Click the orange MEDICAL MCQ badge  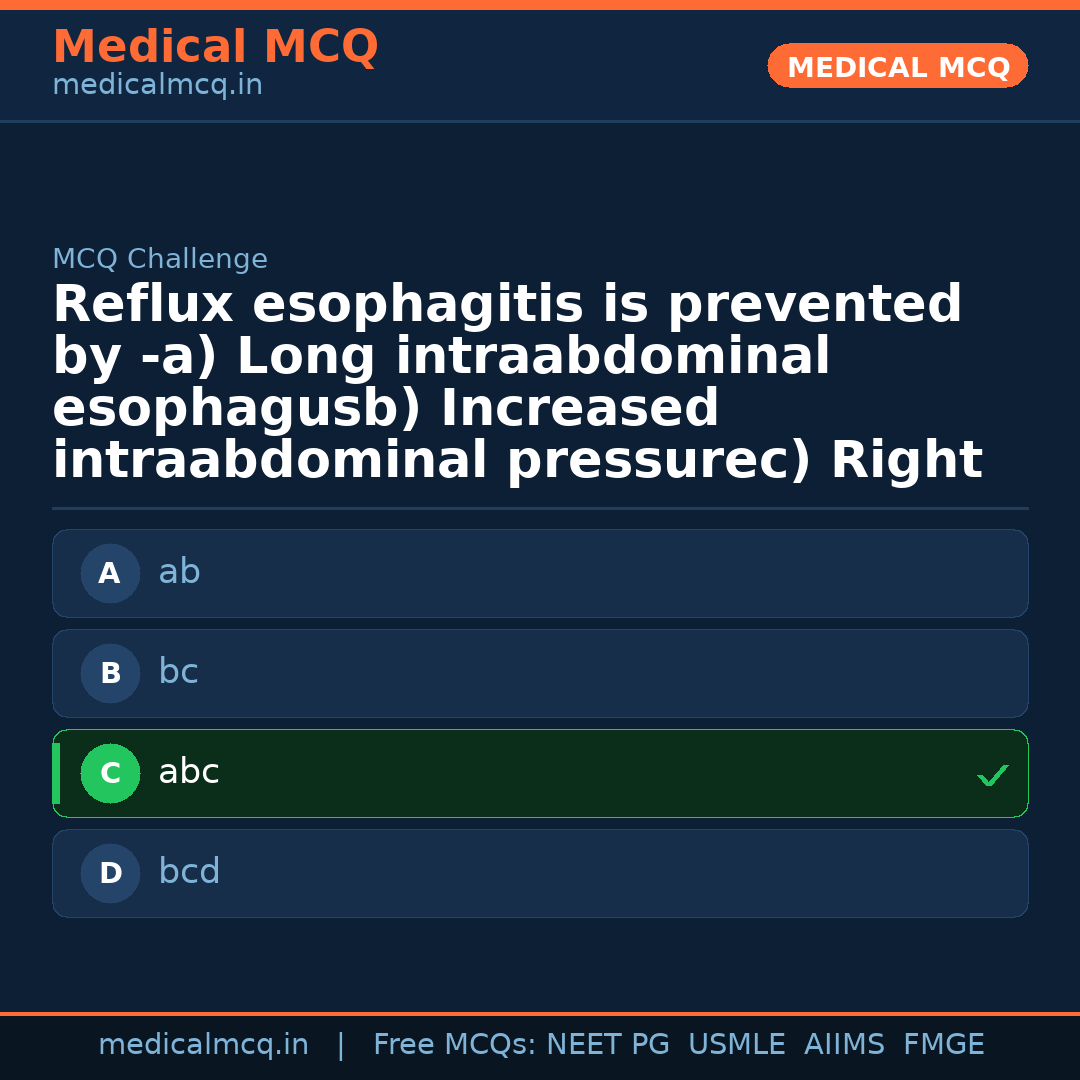897,66
